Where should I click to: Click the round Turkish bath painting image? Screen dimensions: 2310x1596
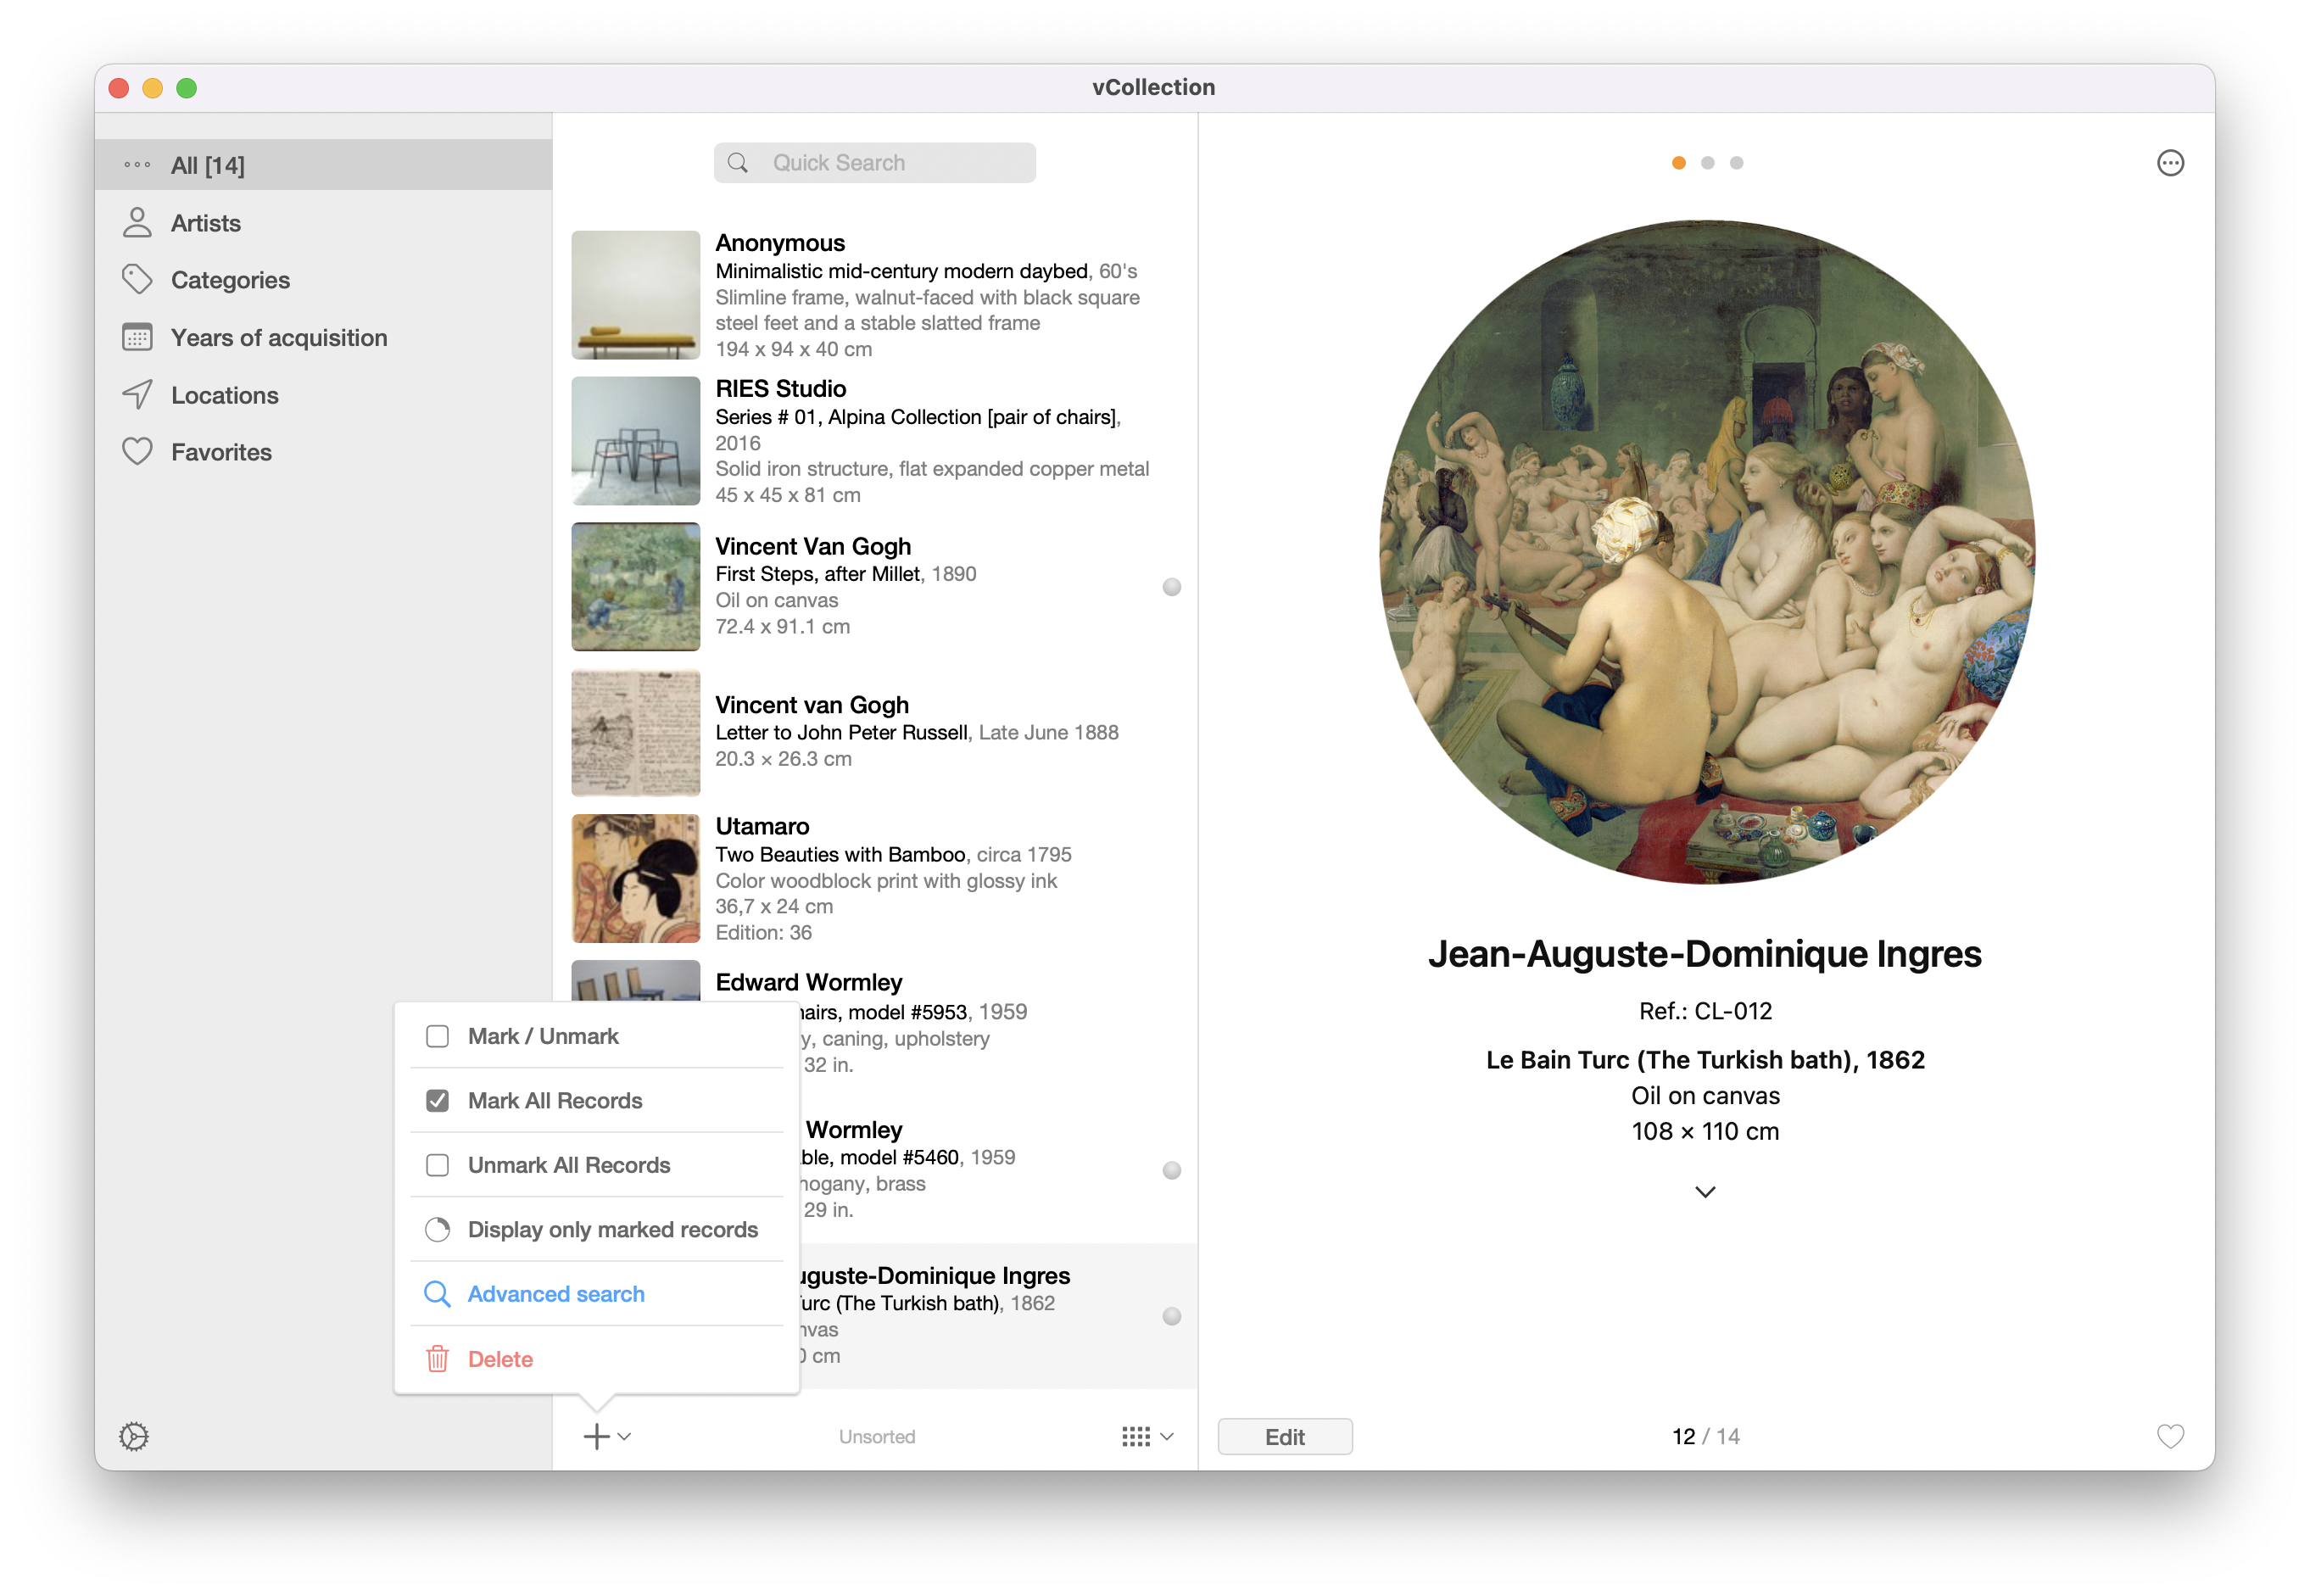pos(1707,552)
